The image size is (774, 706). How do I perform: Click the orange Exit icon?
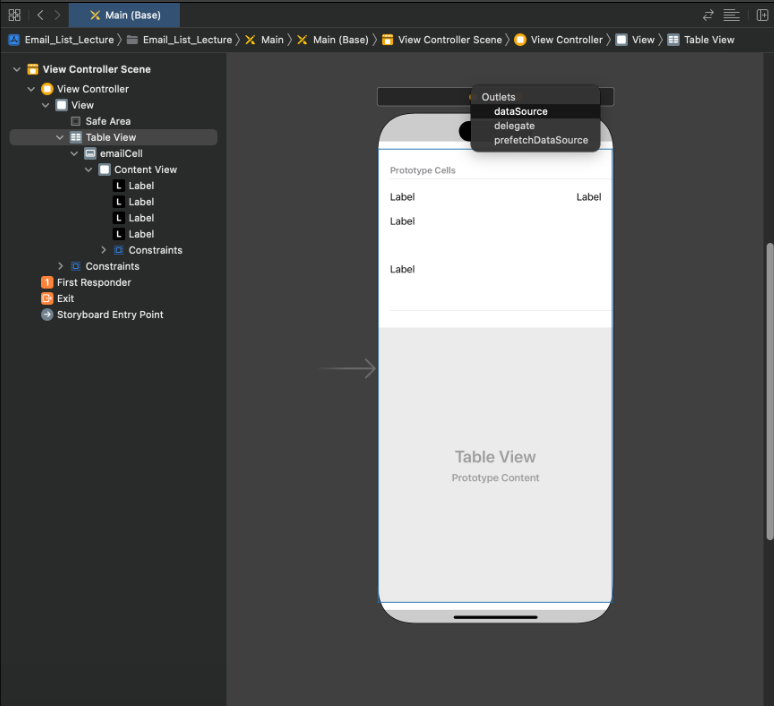(x=47, y=299)
